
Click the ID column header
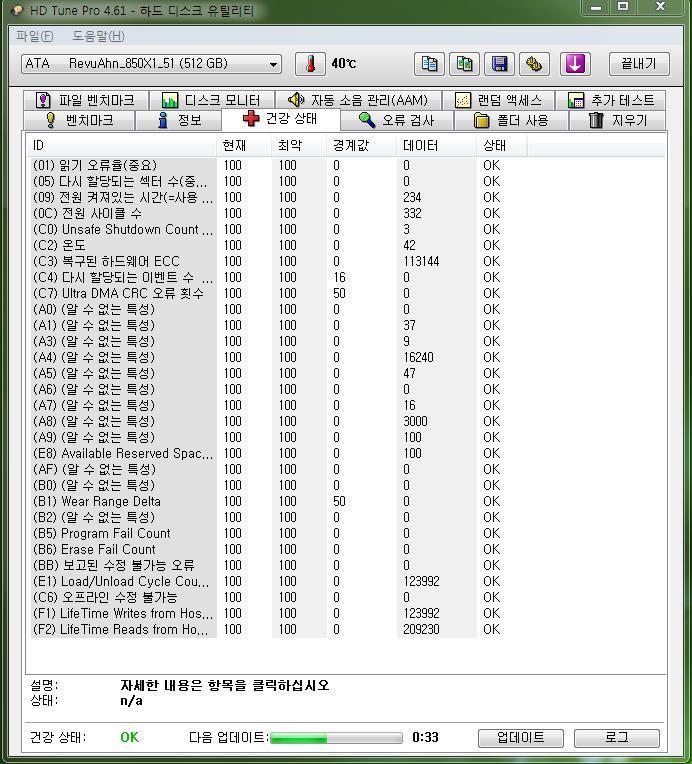(121, 146)
